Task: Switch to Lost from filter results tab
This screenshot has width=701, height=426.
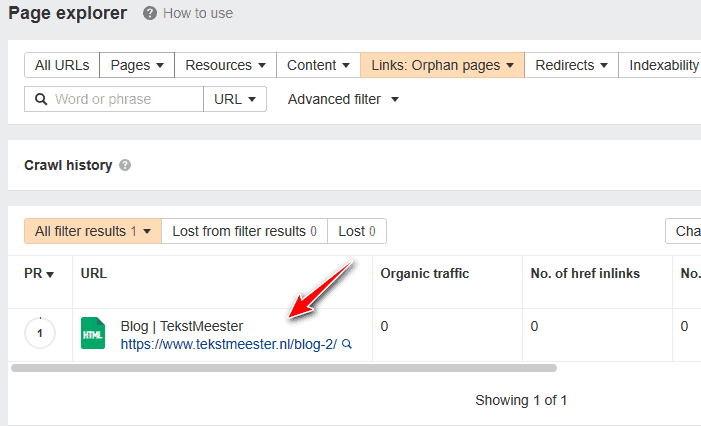Action: click(x=244, y=231)
